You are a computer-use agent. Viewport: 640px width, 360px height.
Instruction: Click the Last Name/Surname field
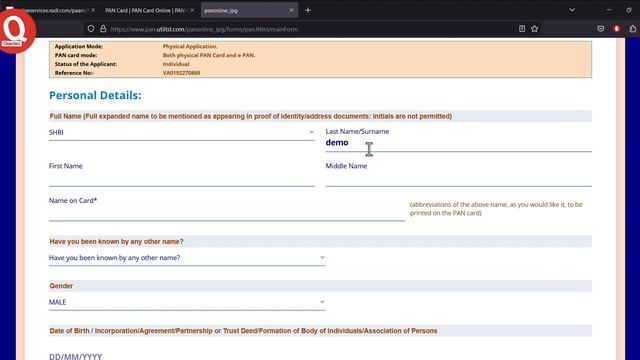[x=458, y=143]
